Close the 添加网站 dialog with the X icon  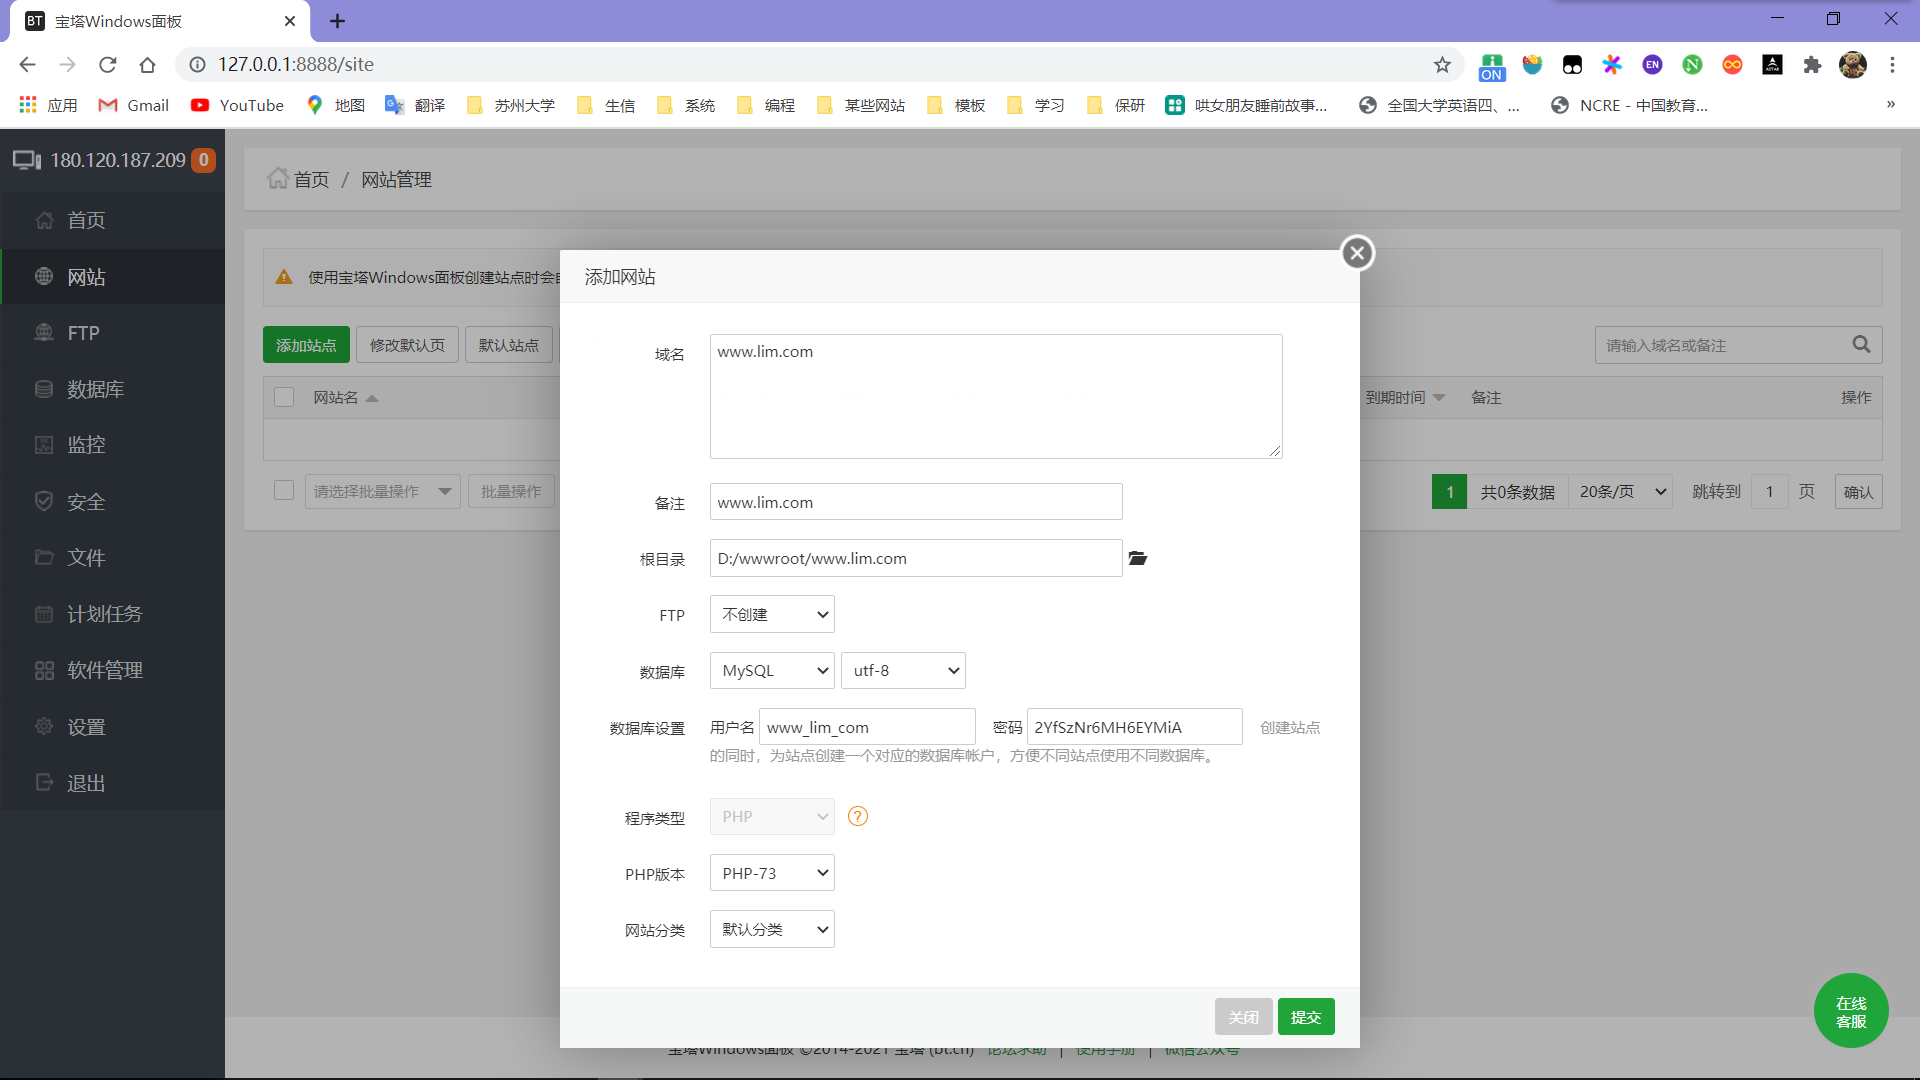click(x=1357, y=253)
